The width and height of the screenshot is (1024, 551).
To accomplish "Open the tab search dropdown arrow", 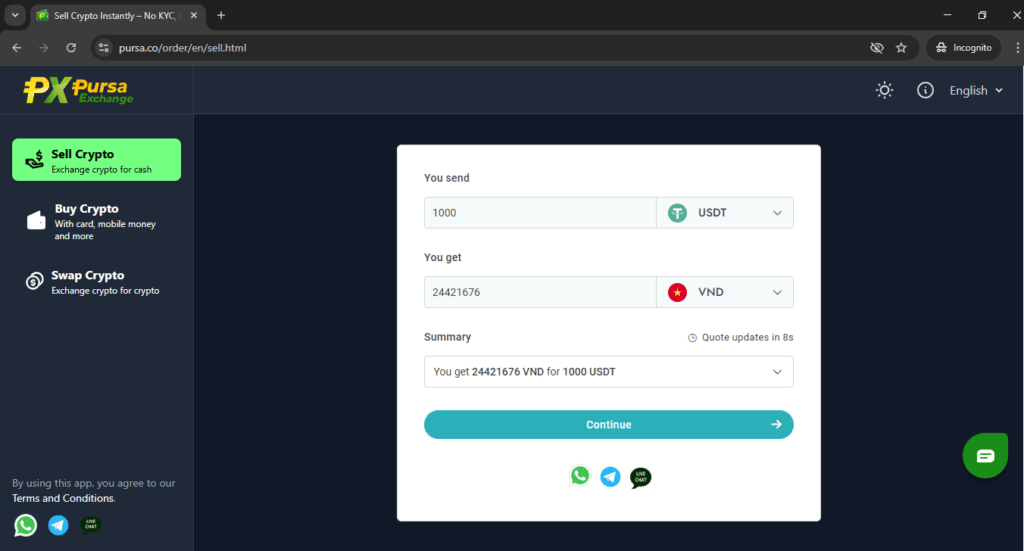I will 15,15.
